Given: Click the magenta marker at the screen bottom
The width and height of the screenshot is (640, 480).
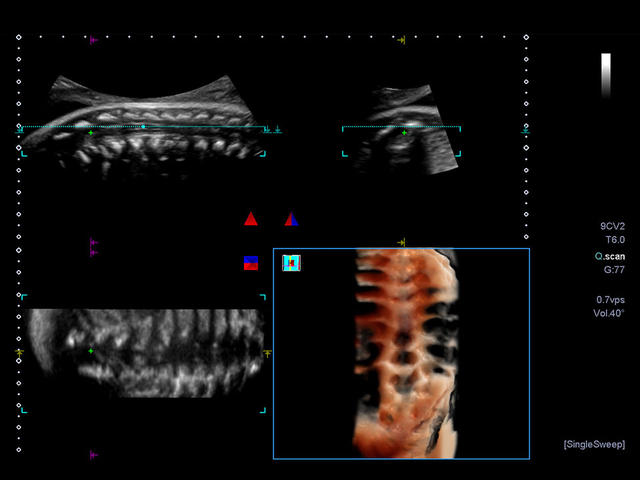Looking at the screenshot, I should tap(94, 455).
